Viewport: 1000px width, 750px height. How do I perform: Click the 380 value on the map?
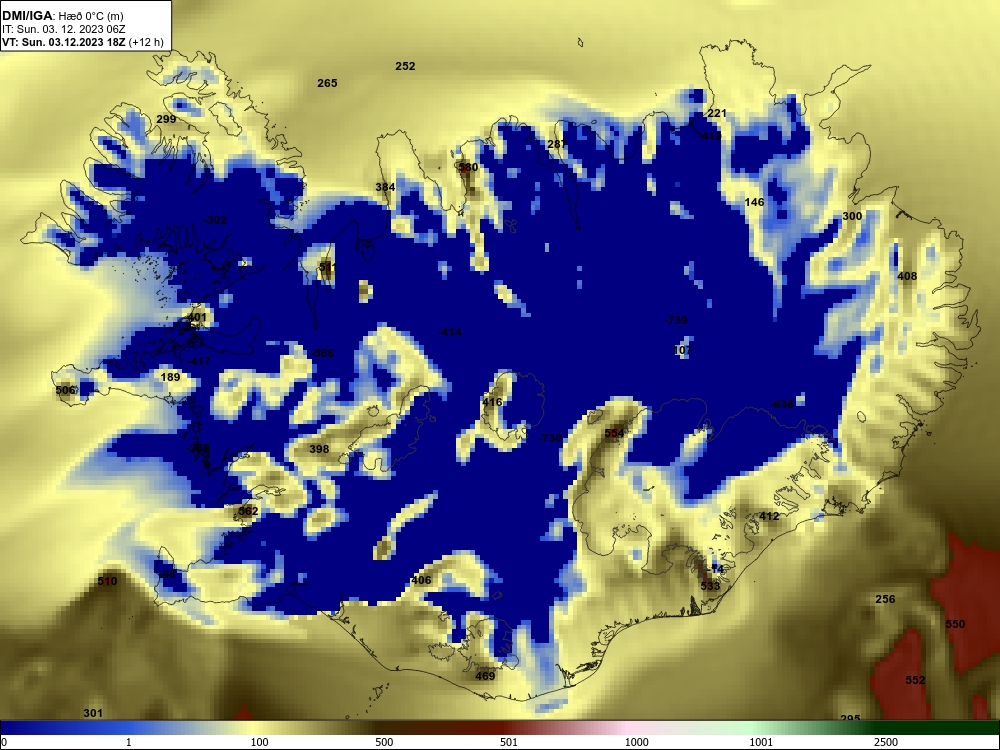[x=468, y=167]
